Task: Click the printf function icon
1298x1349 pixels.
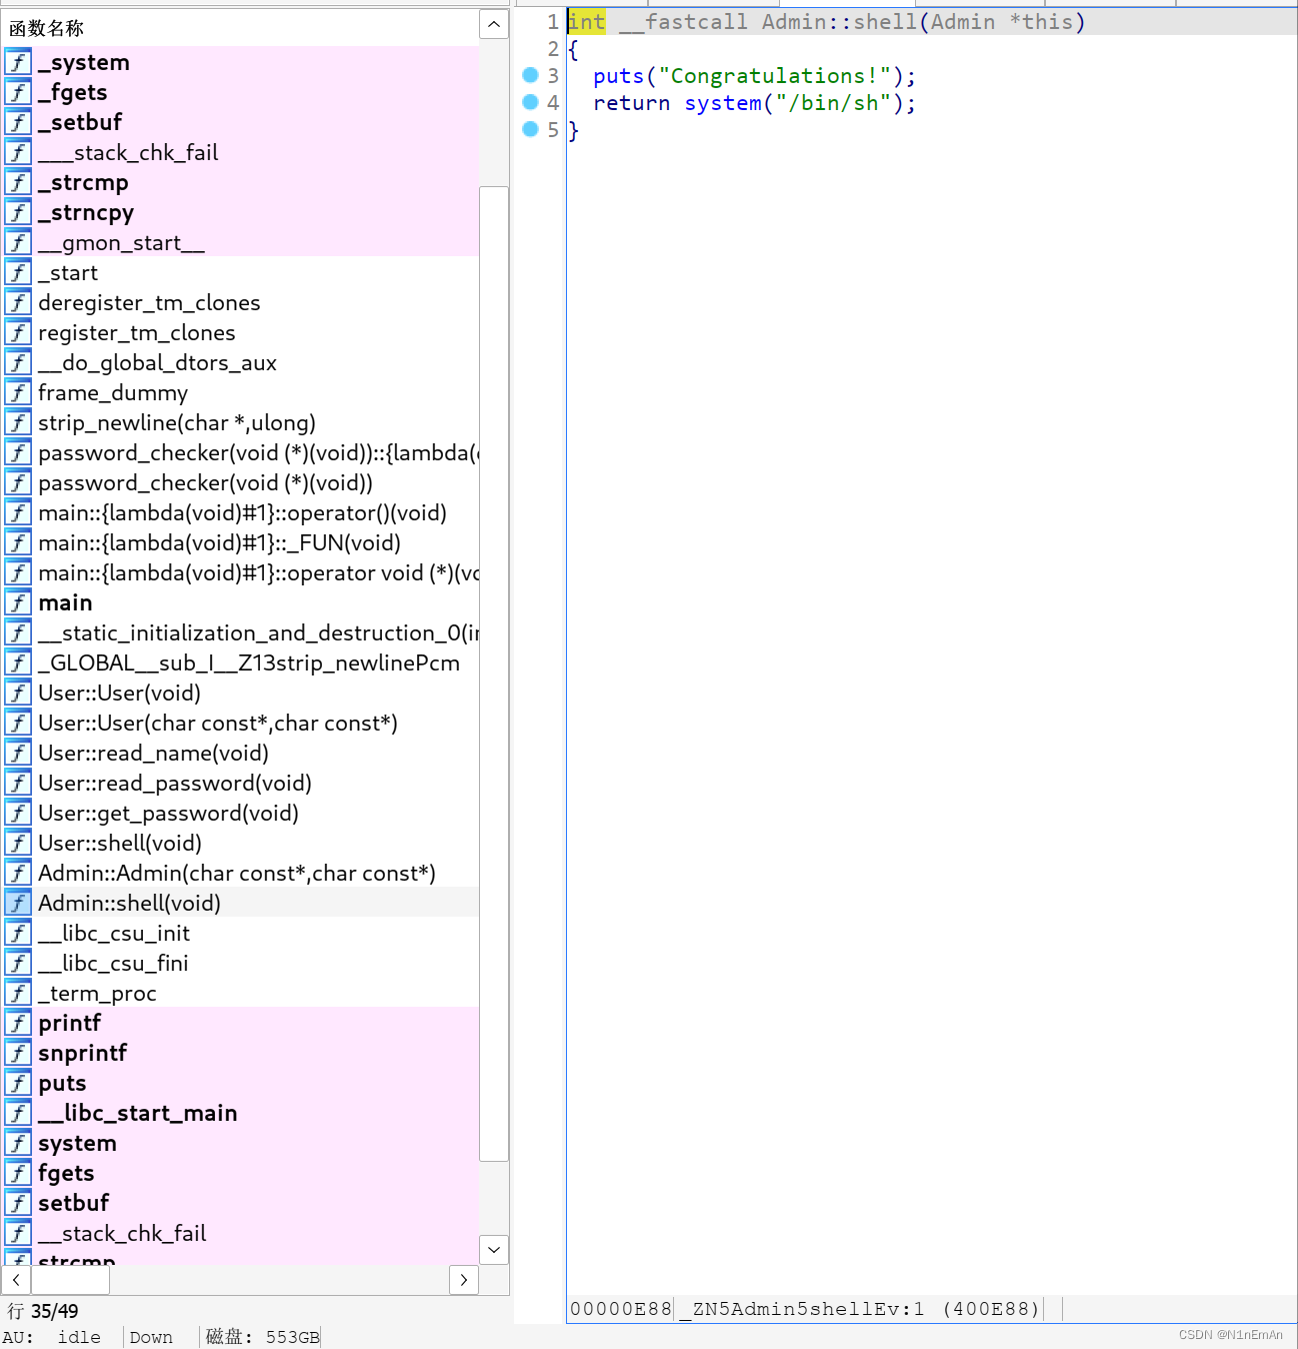Action: (x=18, y=1022)
